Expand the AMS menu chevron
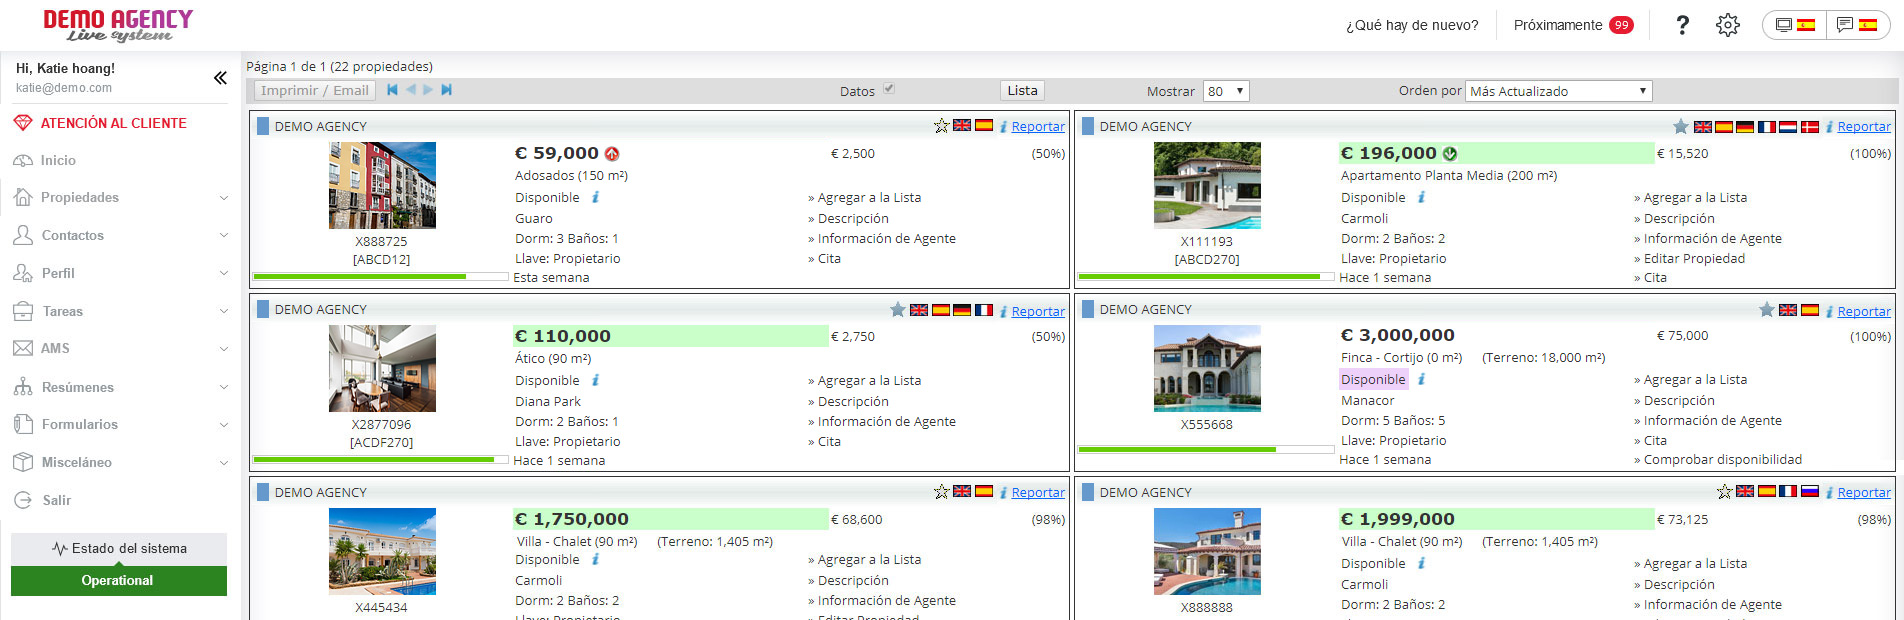 click(x=224, y=349)
